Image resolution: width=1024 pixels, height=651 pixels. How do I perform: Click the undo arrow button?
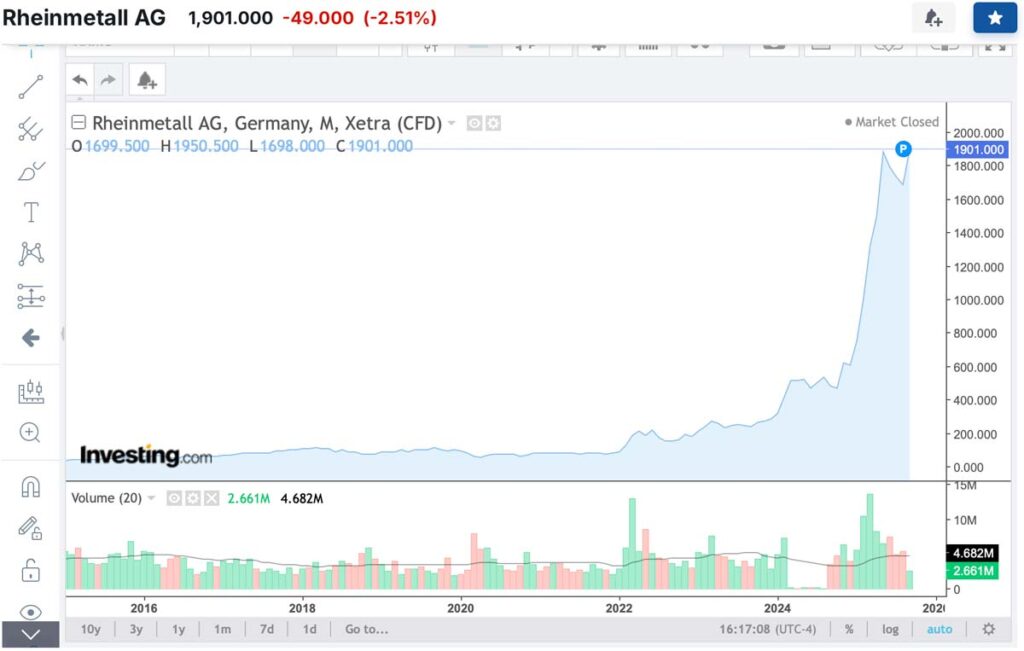click(x=80, y=80)
